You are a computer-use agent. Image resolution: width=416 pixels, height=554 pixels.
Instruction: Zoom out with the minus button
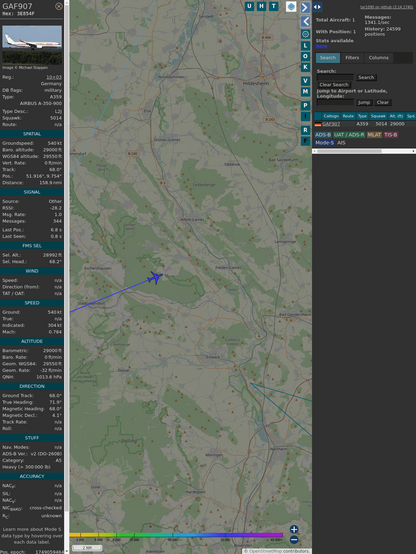(x=294, y=540)
